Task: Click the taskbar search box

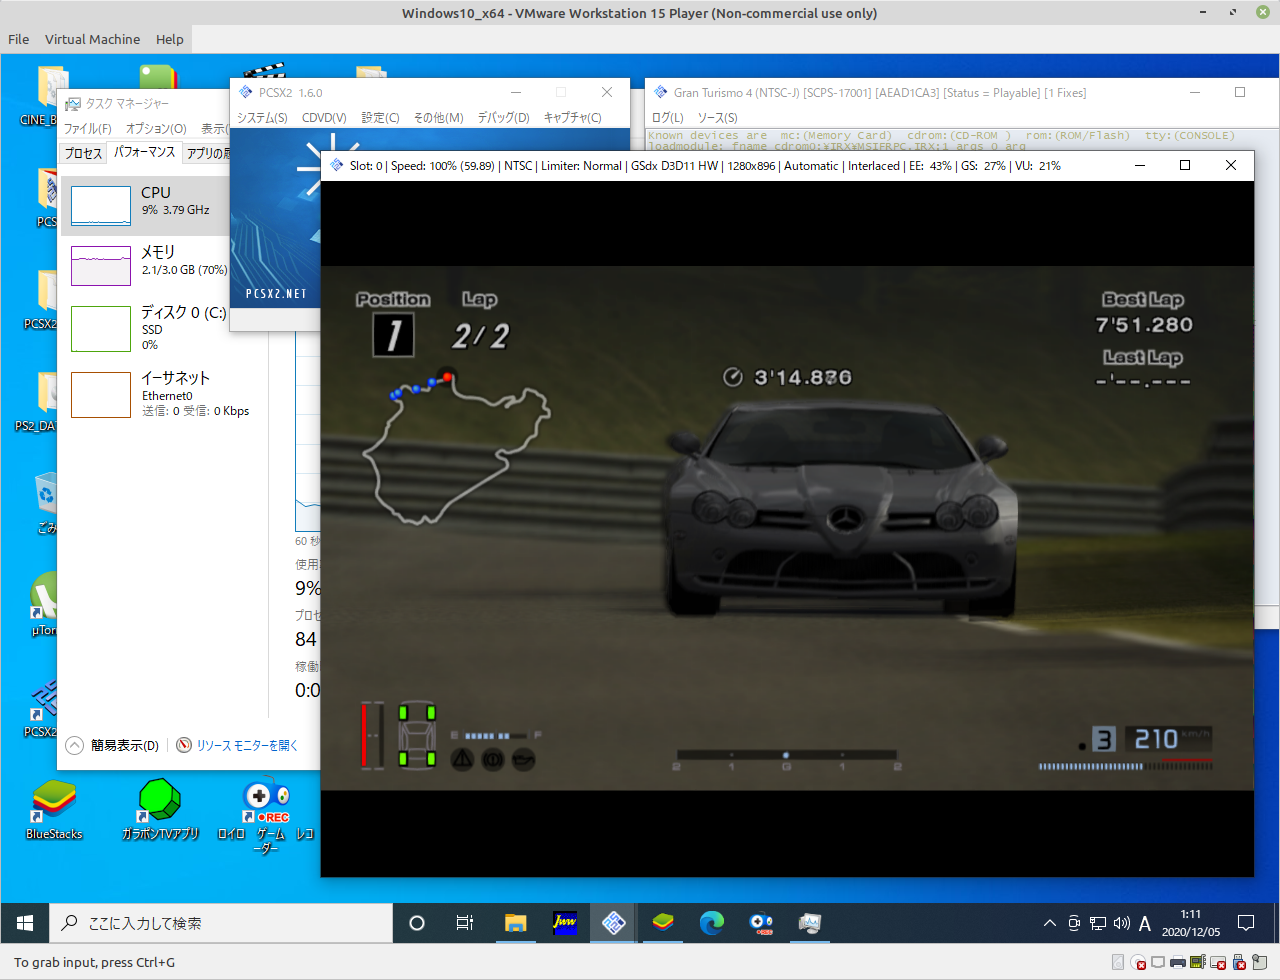Action: tap(221, 923)
